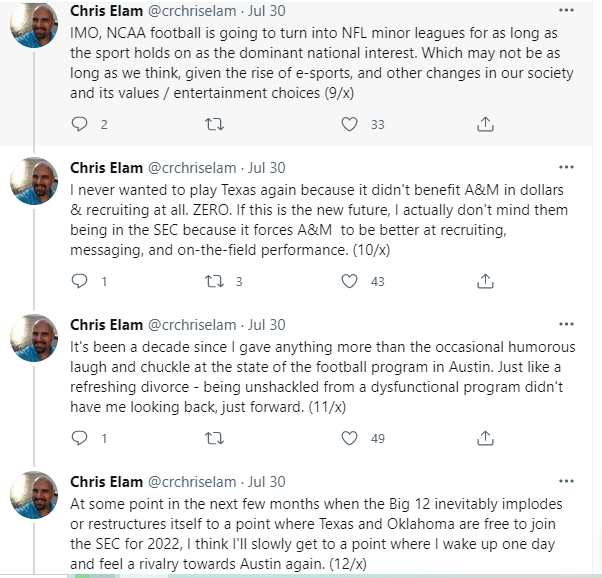
Task: Retweet the NCAA football minor leagues tweet
Action: (213, 125)
